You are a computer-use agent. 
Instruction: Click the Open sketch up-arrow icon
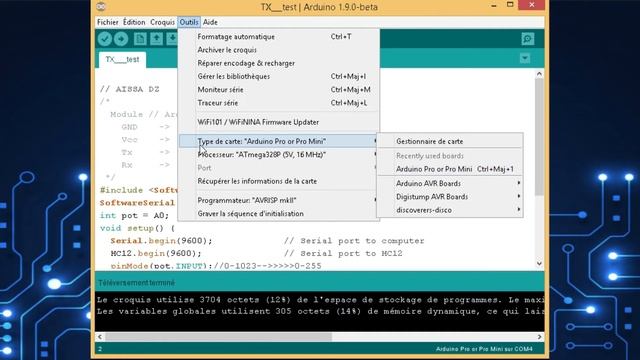click(156, 39)
